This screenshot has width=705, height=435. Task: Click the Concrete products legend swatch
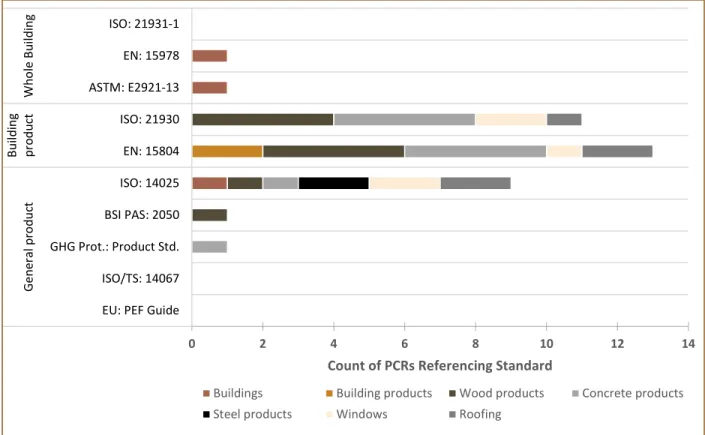tap(575, 394)
